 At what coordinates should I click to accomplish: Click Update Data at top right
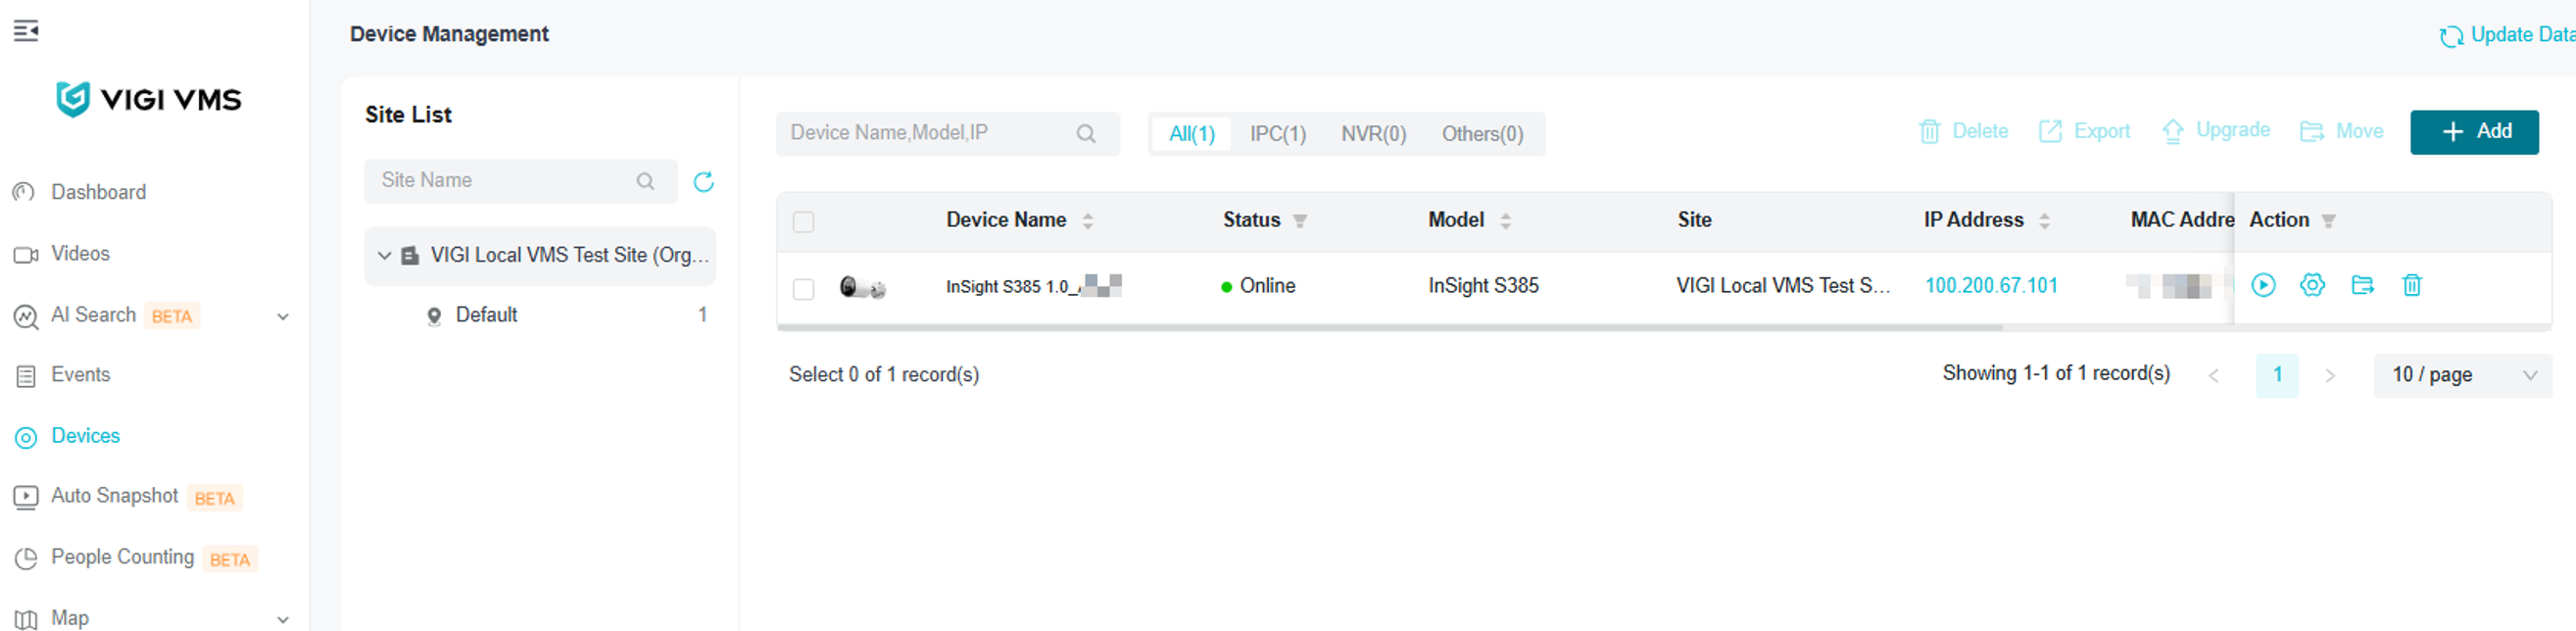[x=2507, y=35]
